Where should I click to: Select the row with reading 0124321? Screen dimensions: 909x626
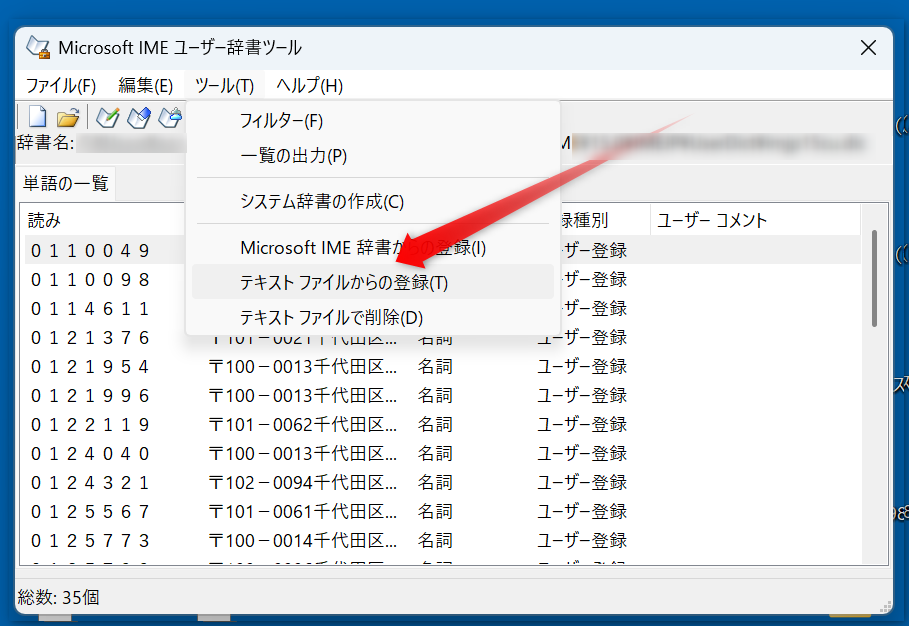coord(442,482)
